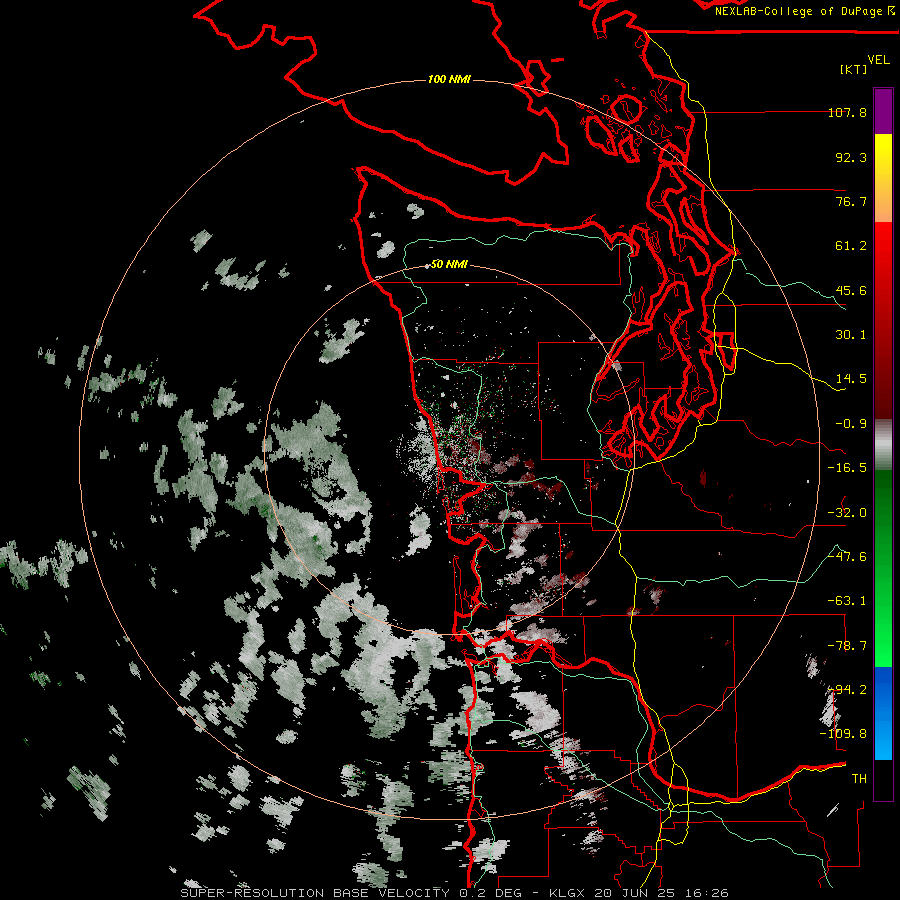Click the 30.1 velocity scale value

(x=851, y=335)
